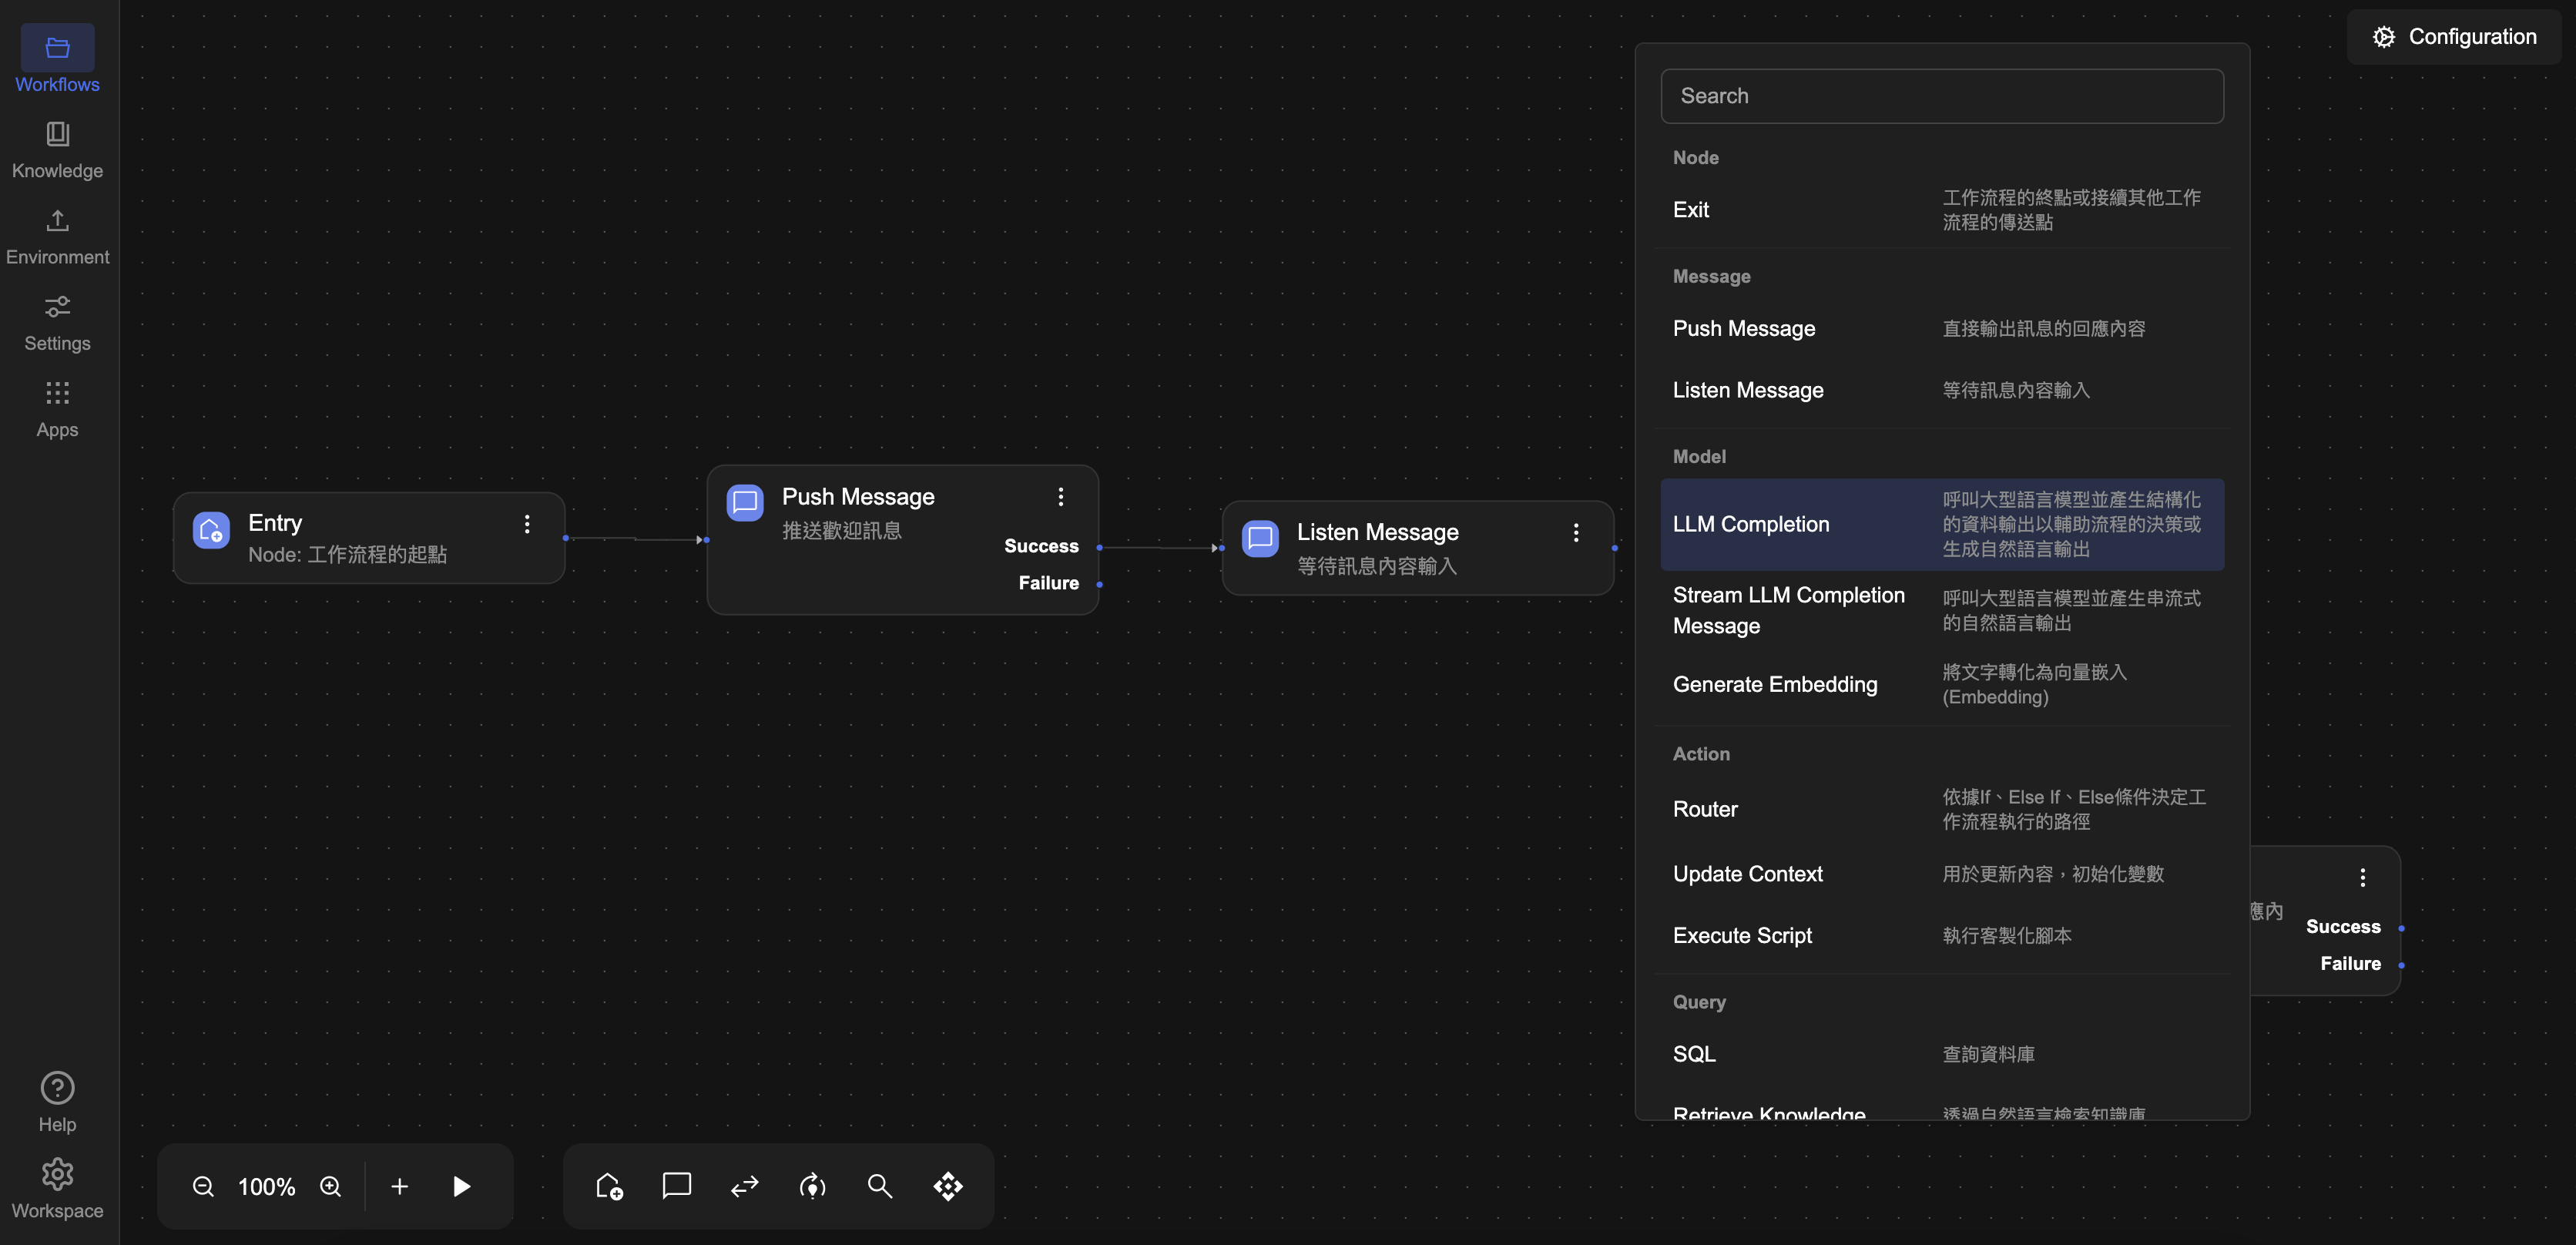
Task: Open the Entry node three-dot menu
Action: click(x=527, y=524)
